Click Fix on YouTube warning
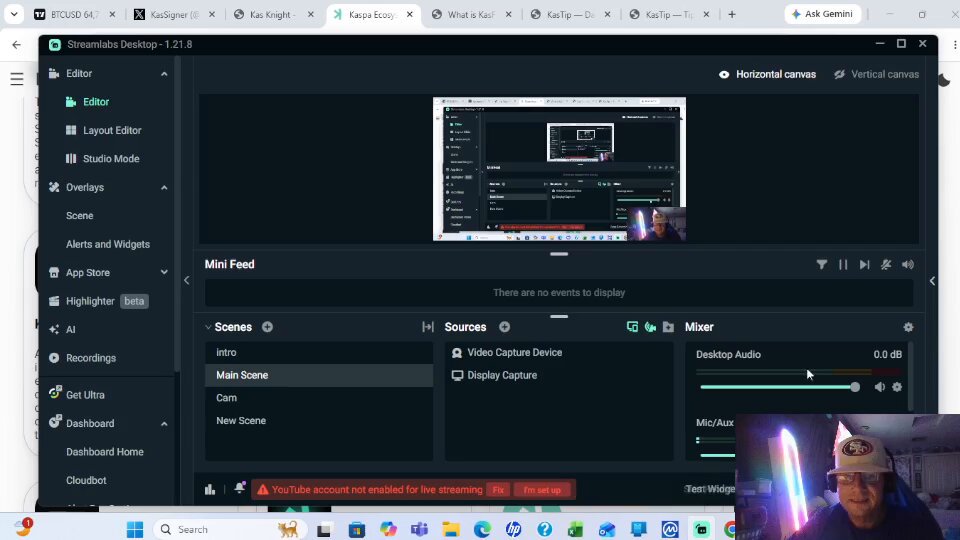Image resolution: width=960 pixels, height=540 pixels. (498, 490)
